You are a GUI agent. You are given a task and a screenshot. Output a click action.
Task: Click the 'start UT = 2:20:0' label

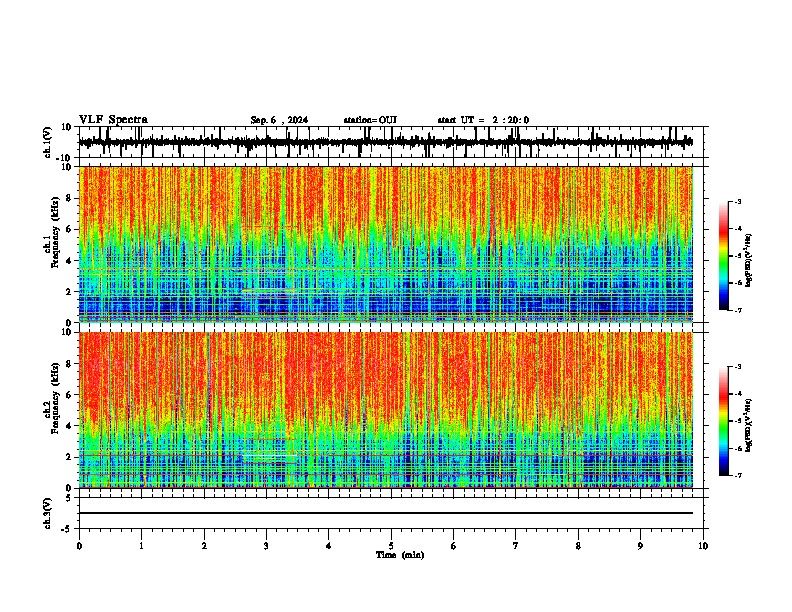point(483,120)
